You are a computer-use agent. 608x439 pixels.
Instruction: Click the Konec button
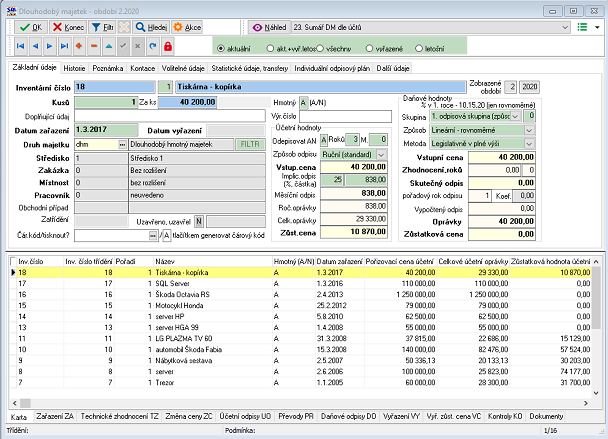[68, 27]
